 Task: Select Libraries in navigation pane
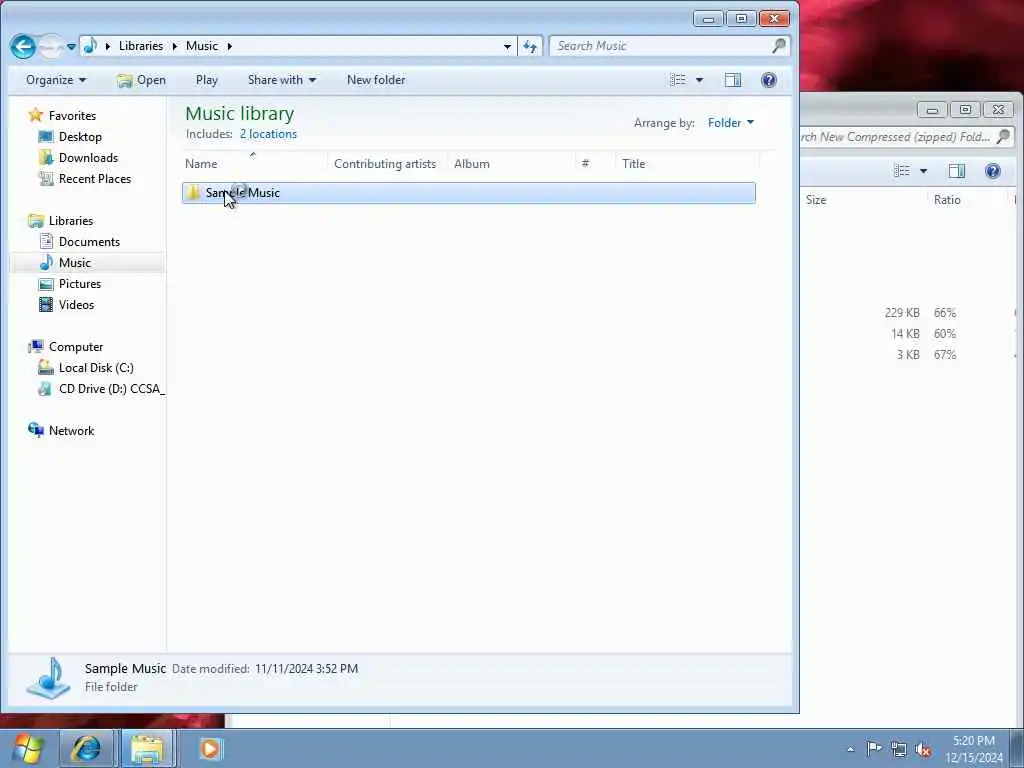(71, 221)
